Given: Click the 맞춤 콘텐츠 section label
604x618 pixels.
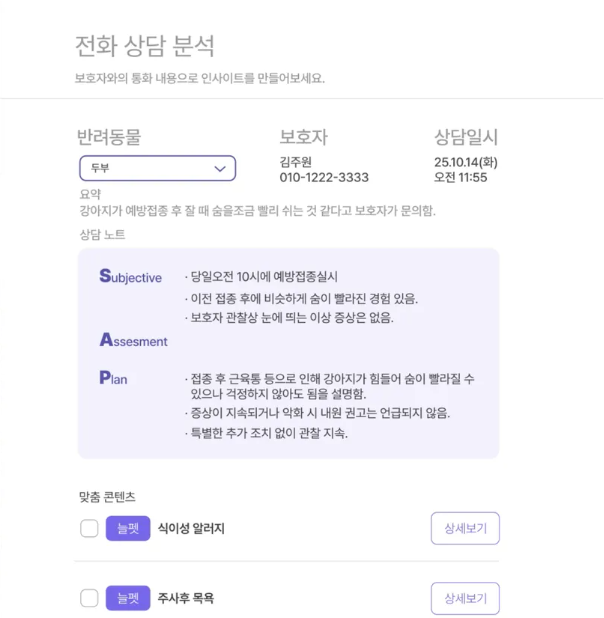Looking at the screenshot, I should click(107, 496).
